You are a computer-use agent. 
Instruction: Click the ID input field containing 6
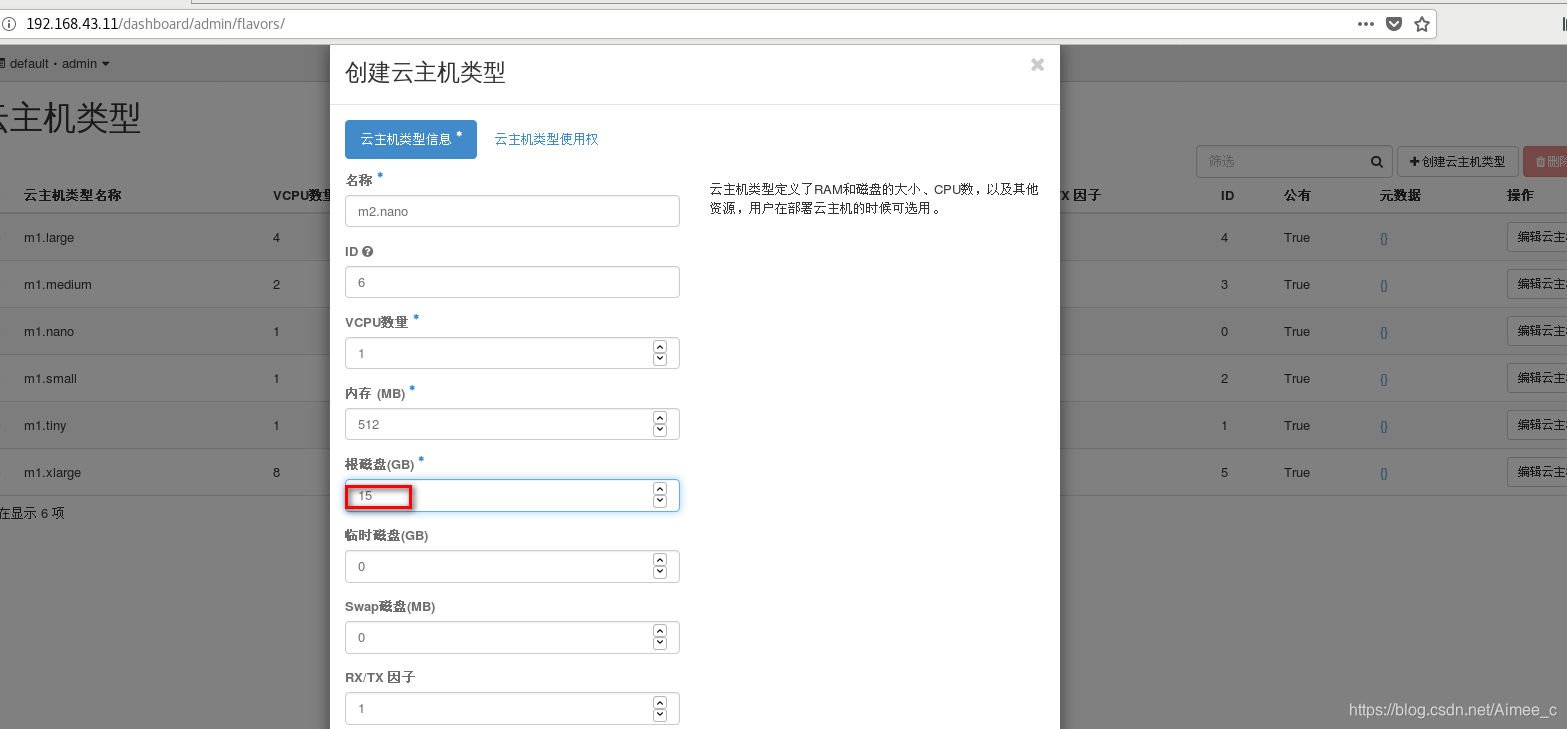(x=512, y=282)
